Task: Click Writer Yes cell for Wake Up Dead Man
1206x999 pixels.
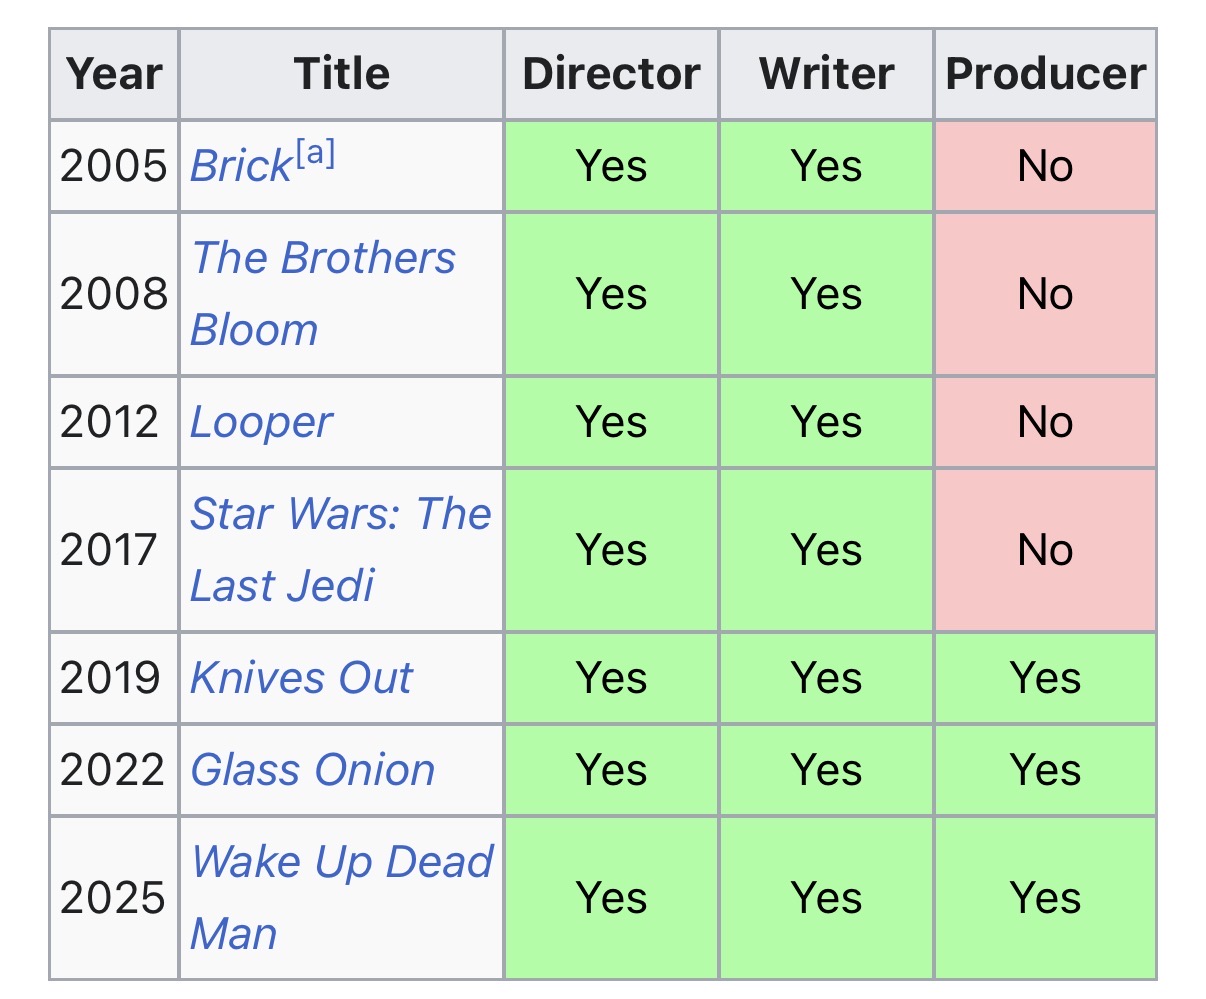Action: (x=826, y=897)
